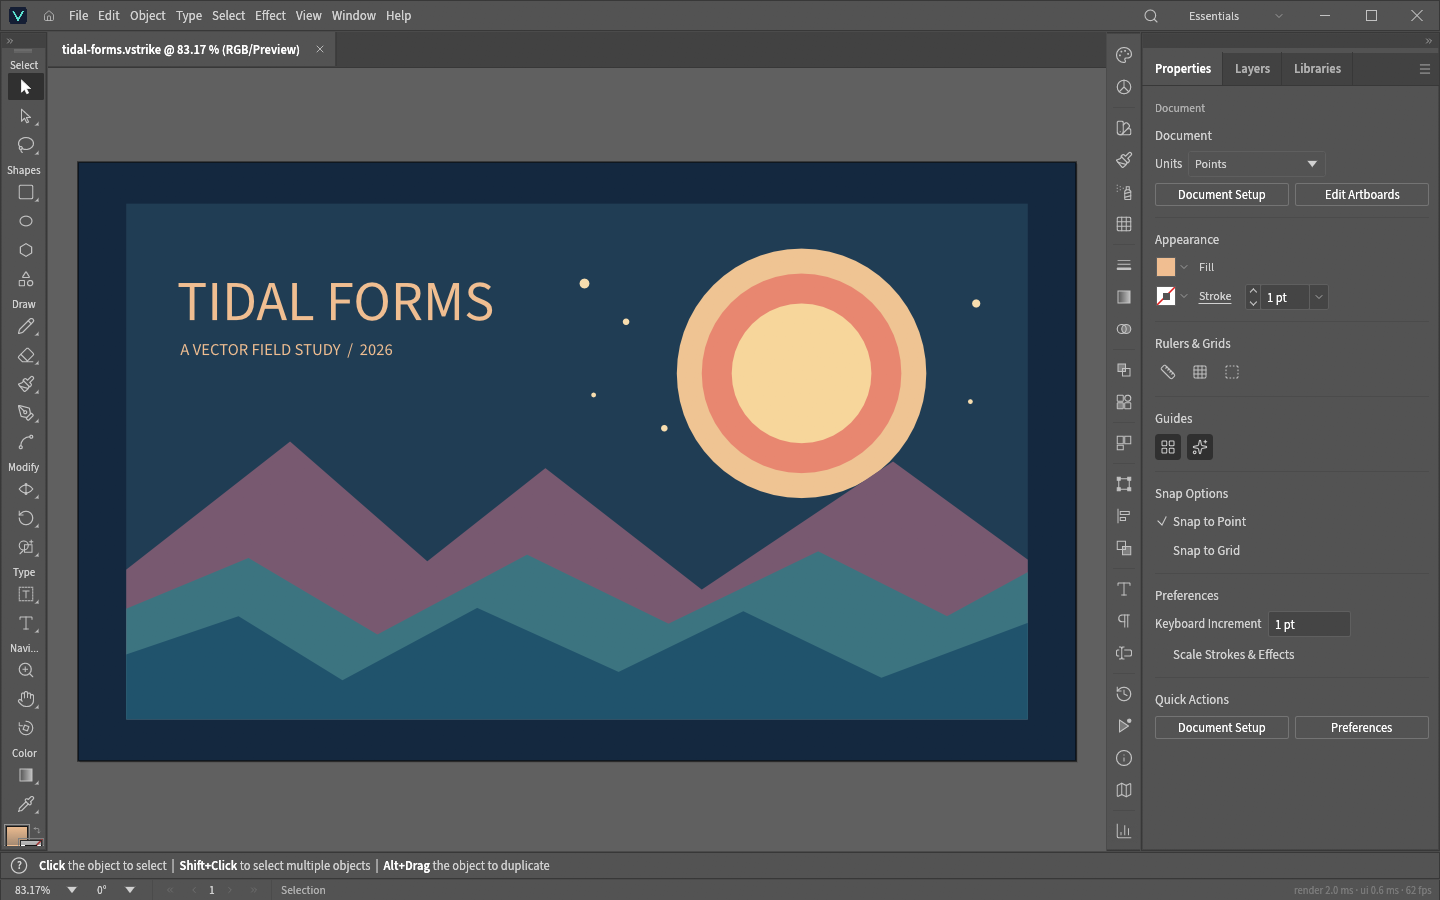Open the Color palette panel icon

pos(1124,55)
